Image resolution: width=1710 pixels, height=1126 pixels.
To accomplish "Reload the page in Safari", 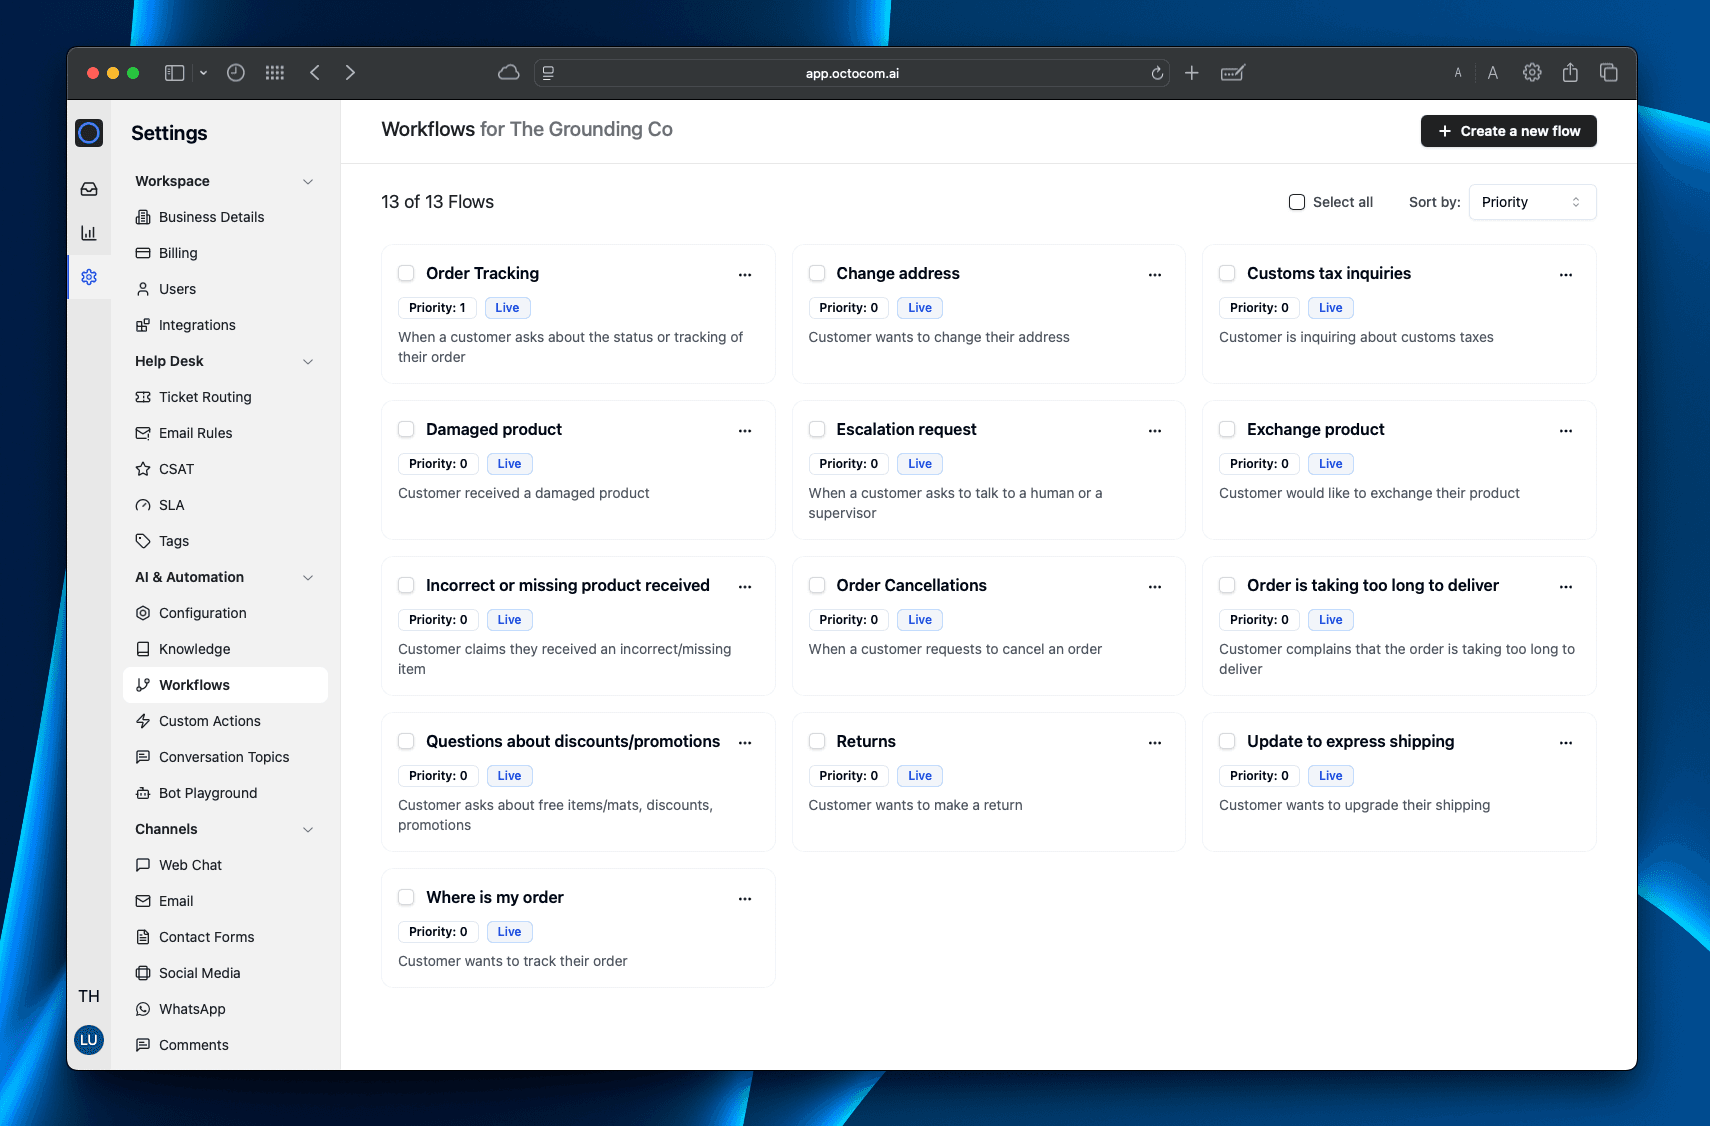I will tap(1157, 73).
